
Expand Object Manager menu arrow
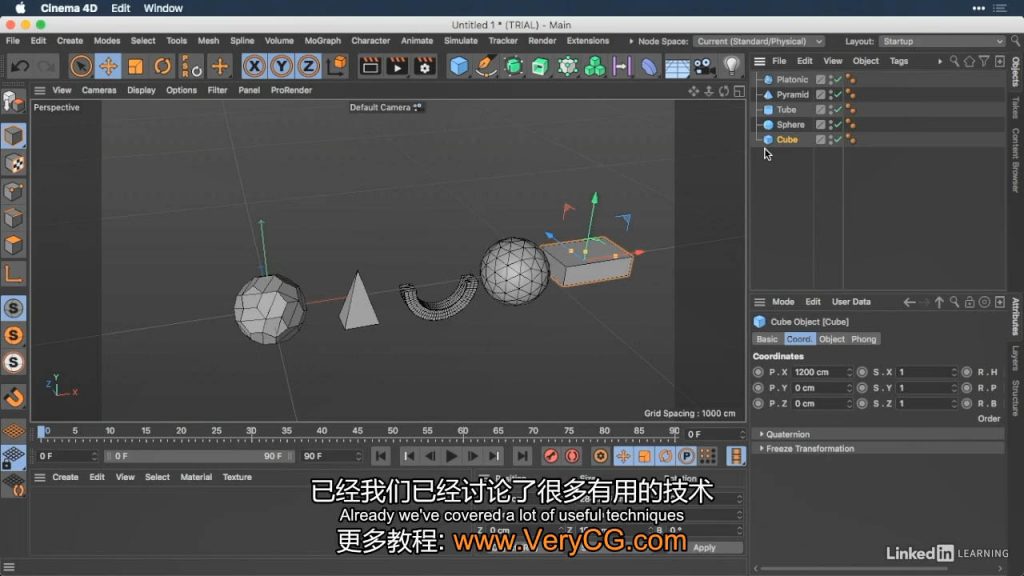point(940,61)
